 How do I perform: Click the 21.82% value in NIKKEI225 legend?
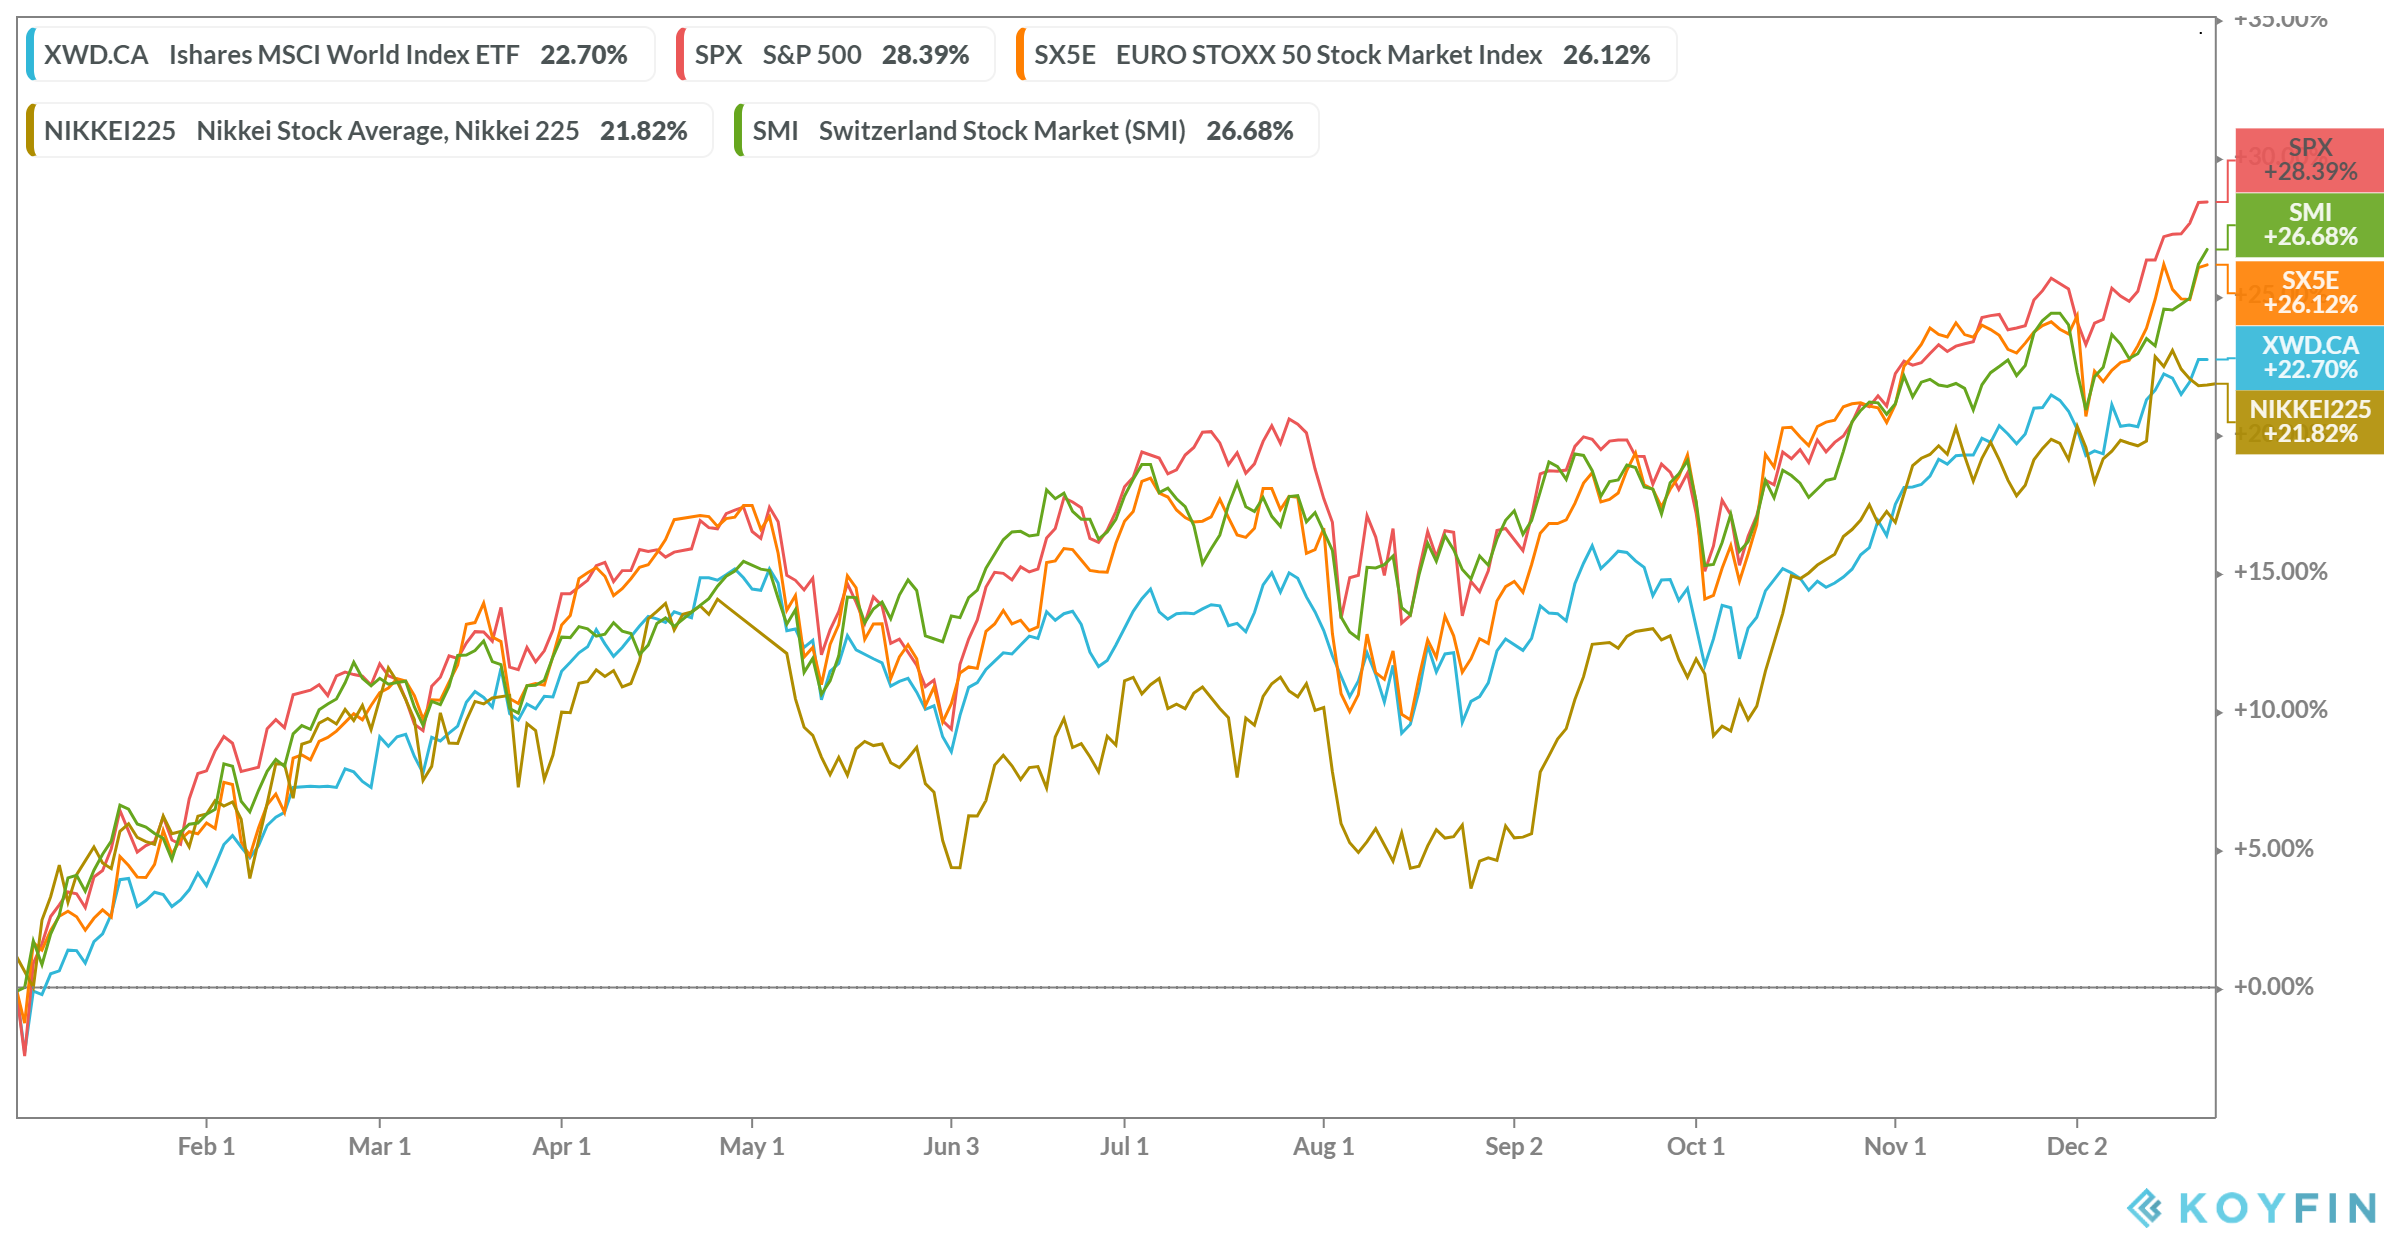643,130
